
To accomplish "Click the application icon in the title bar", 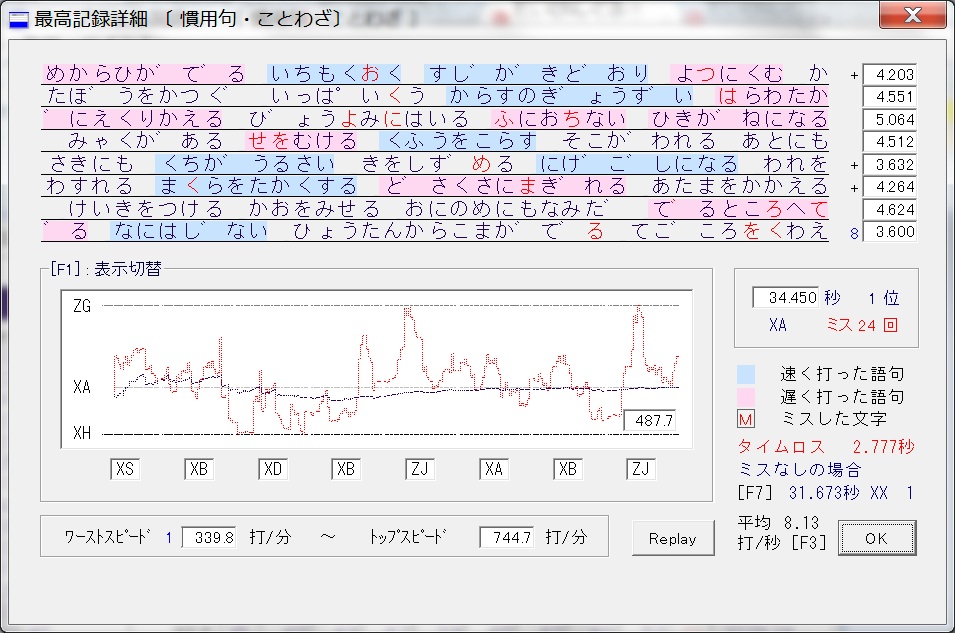I will [19, 19].
